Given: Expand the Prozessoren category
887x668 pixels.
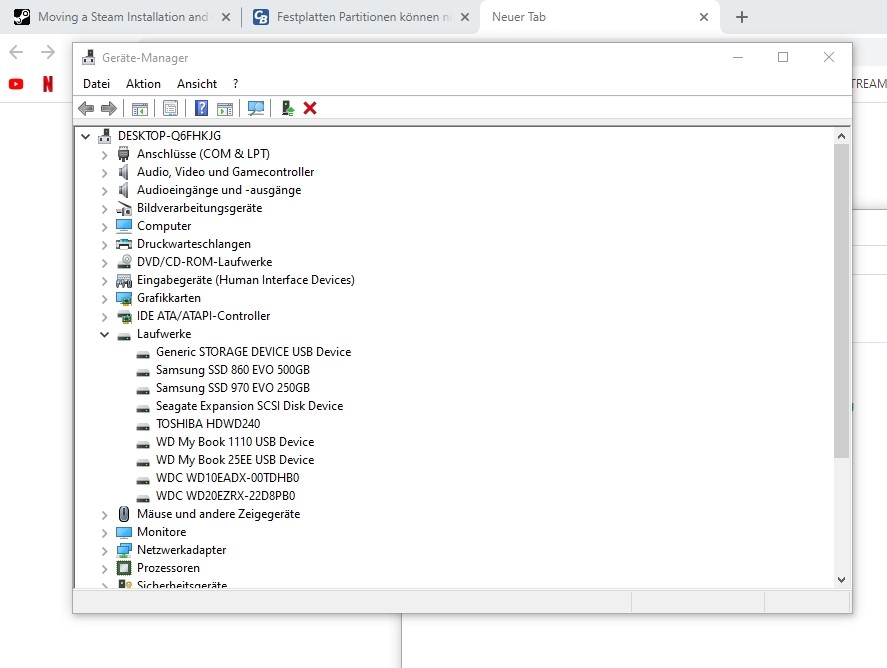Looking at the screenshot, I should point(104,568).
